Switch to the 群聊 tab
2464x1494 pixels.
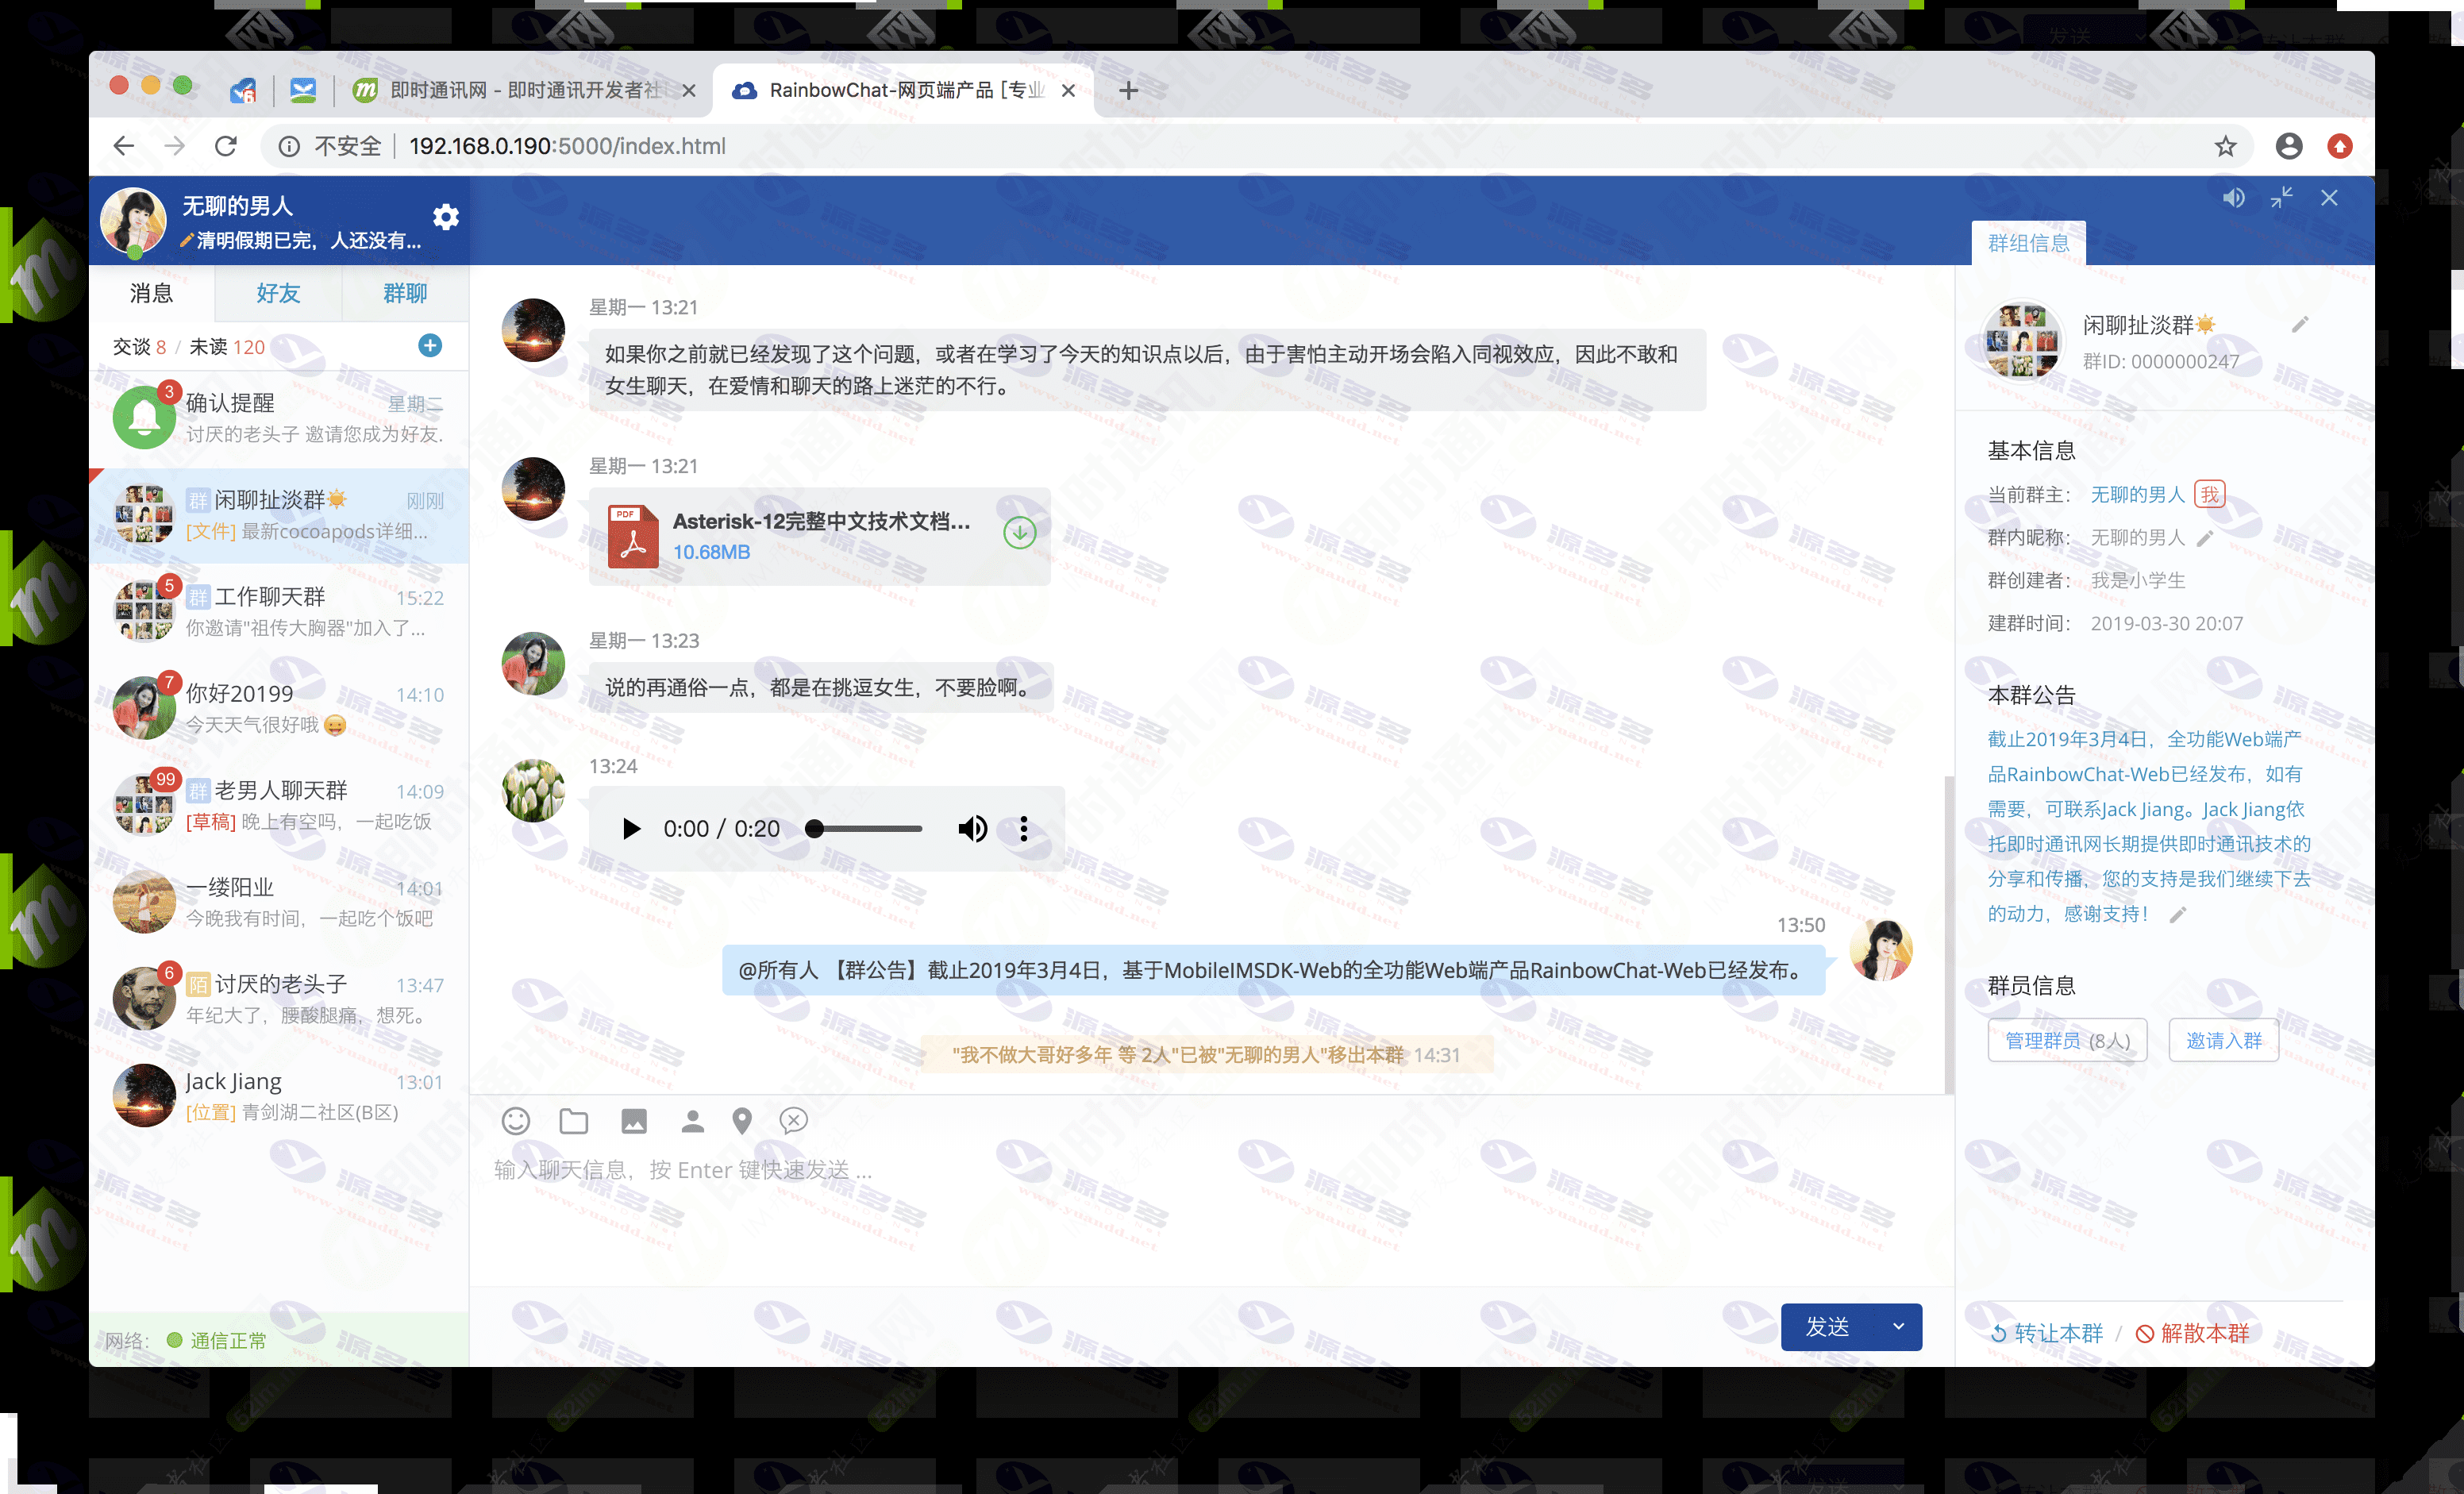click(405, 293)
